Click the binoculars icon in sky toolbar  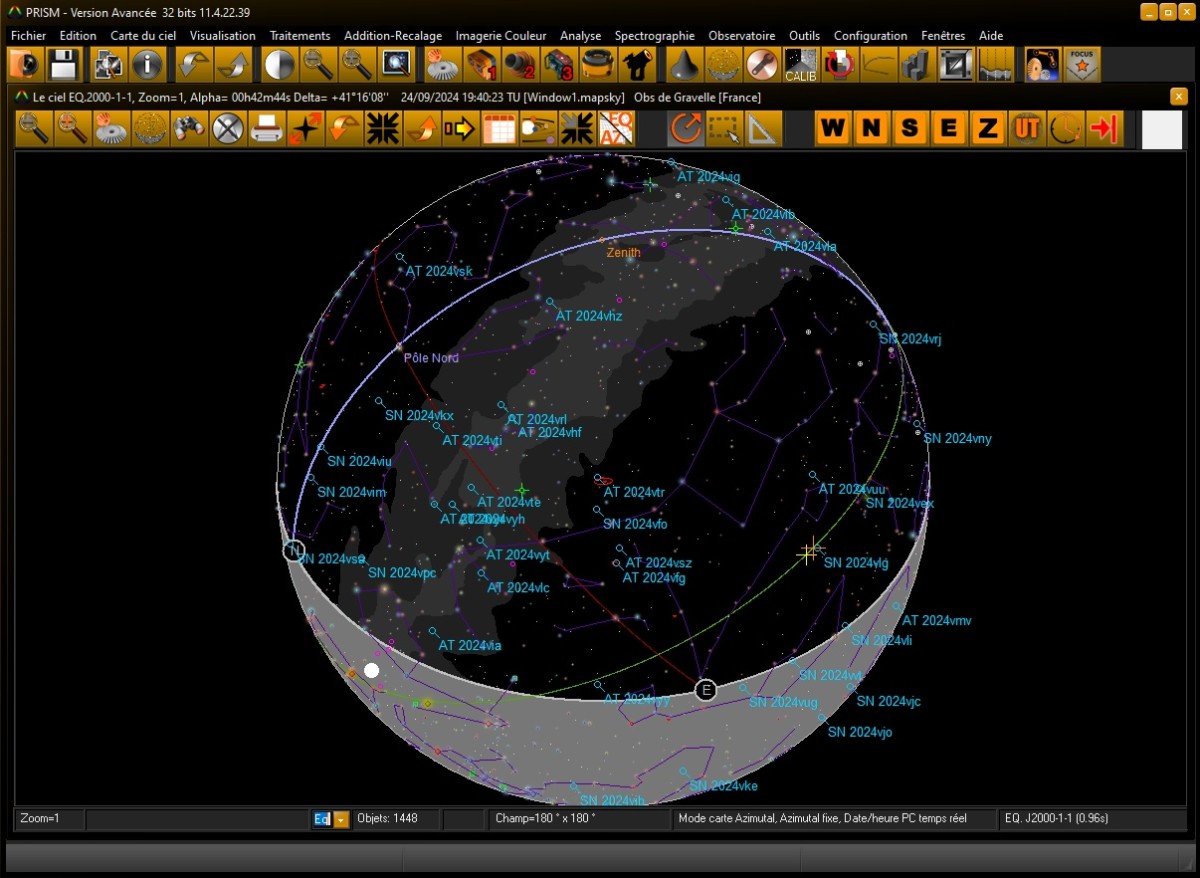(x=189, y=129)
